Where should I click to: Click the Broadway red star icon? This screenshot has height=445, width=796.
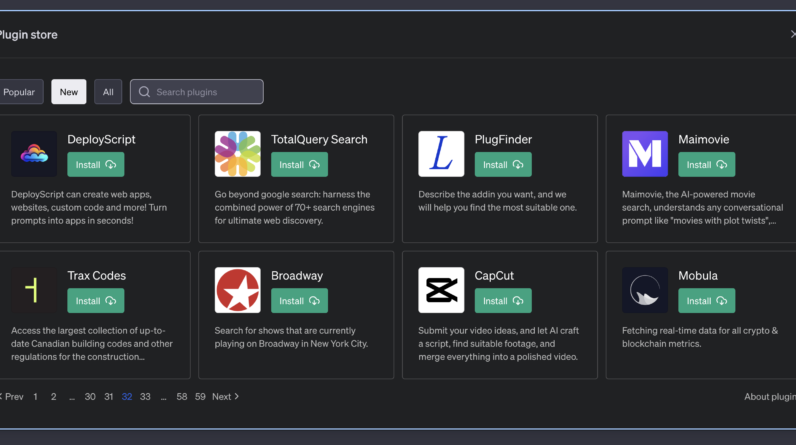[x=238, y=290]
